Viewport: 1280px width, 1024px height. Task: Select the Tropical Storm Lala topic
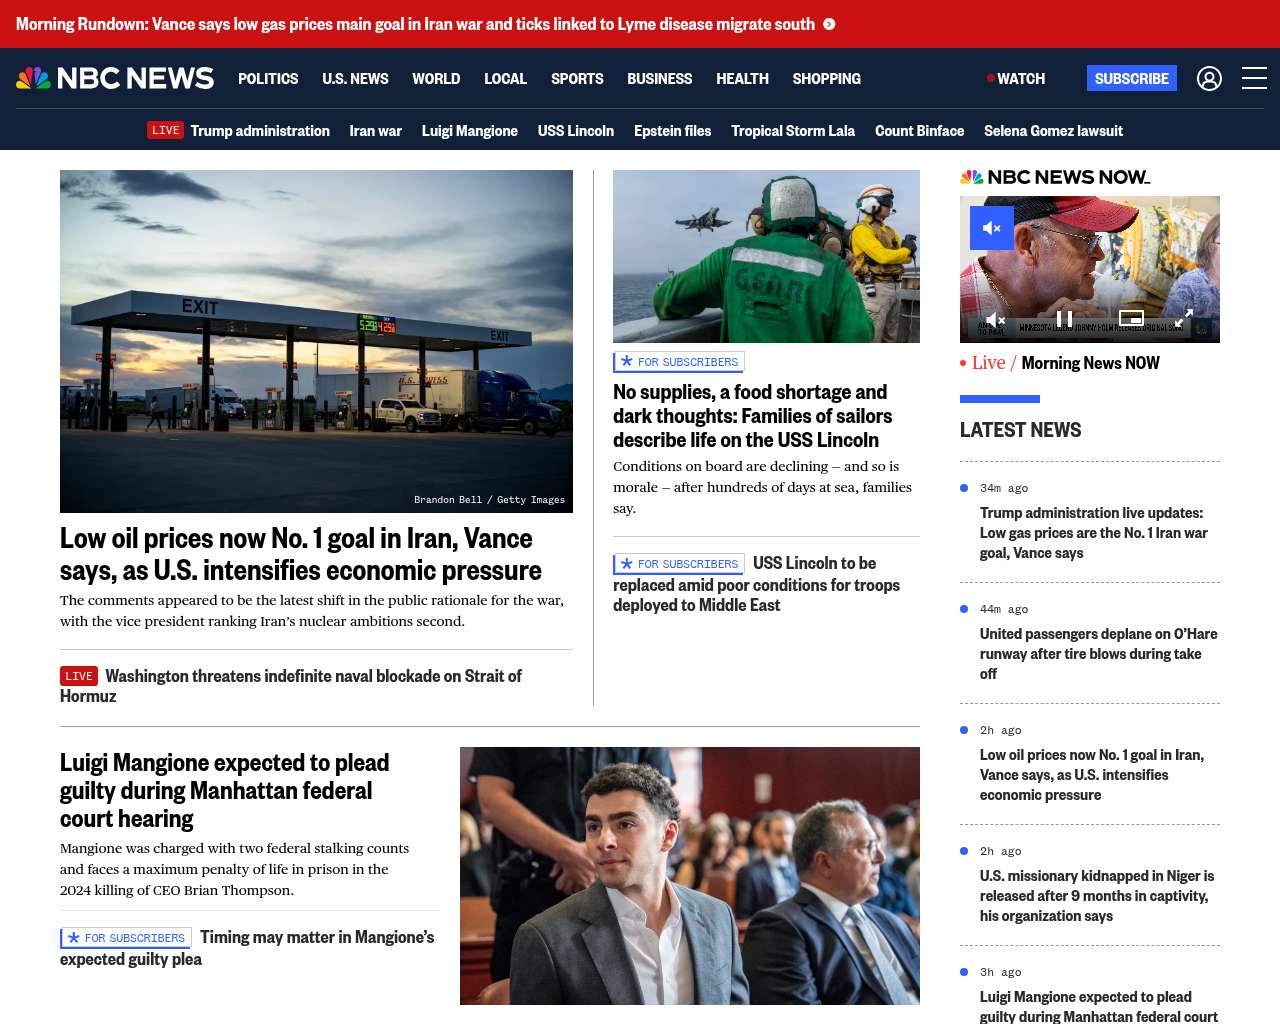click(x=793, y=130)
